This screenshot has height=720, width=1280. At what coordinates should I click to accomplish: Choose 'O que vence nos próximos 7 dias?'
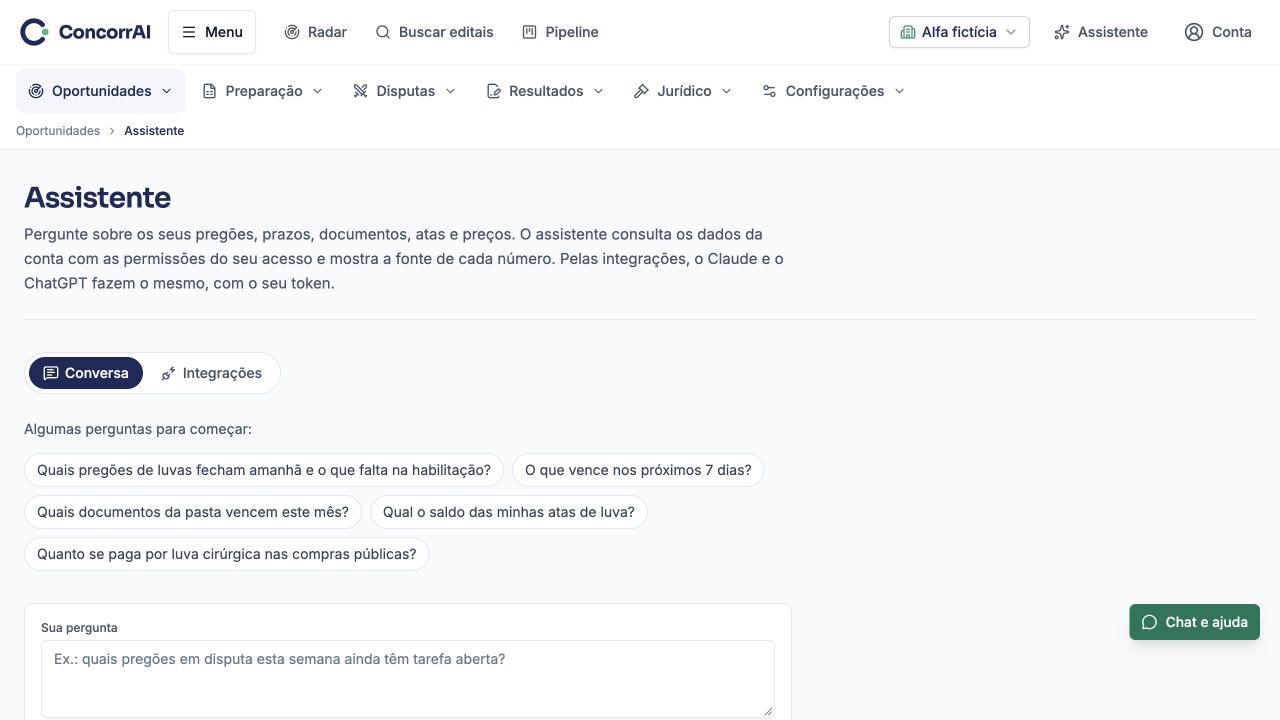click(638, 470)
